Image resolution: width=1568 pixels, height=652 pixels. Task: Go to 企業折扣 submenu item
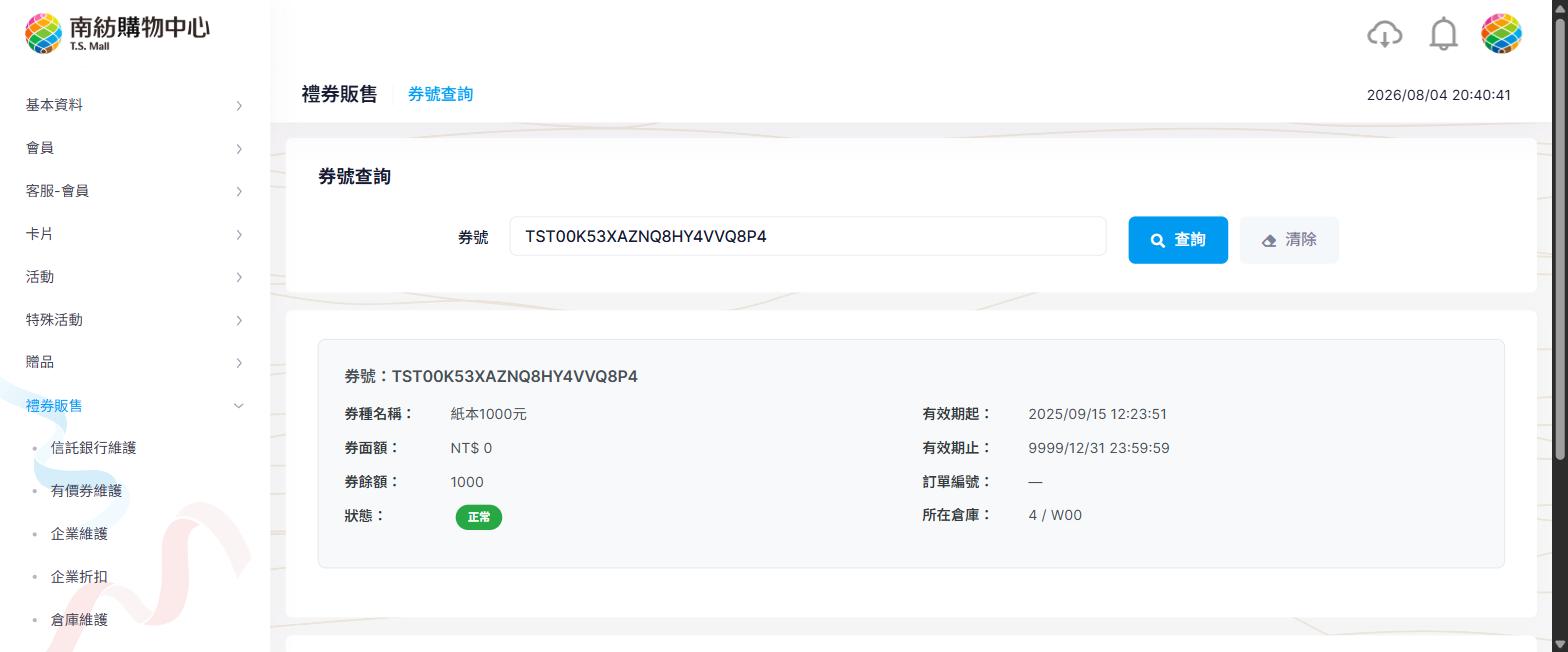pyautogui.click(x=79, y=577)
